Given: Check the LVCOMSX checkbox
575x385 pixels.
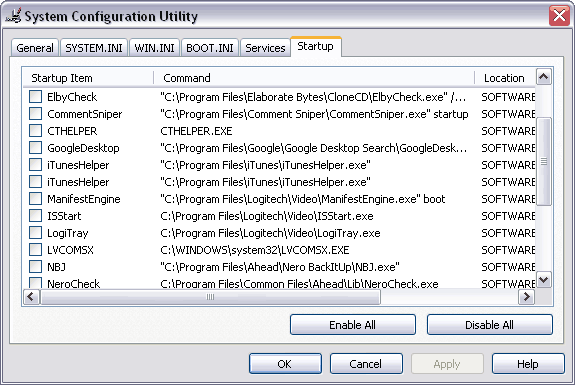Looking at the screenshot, I should click(x=36, y=250).
